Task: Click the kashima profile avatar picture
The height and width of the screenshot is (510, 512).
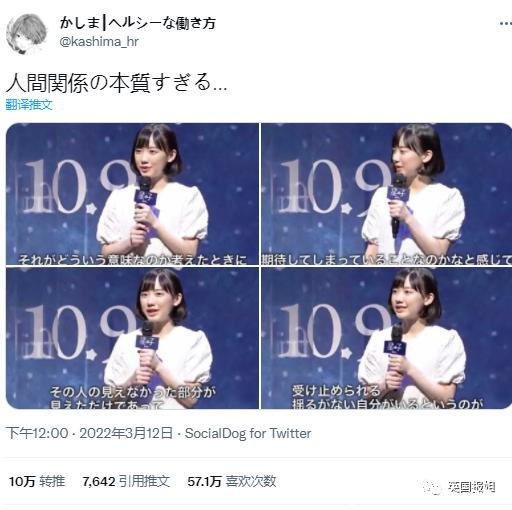Action: pos(27,34)
